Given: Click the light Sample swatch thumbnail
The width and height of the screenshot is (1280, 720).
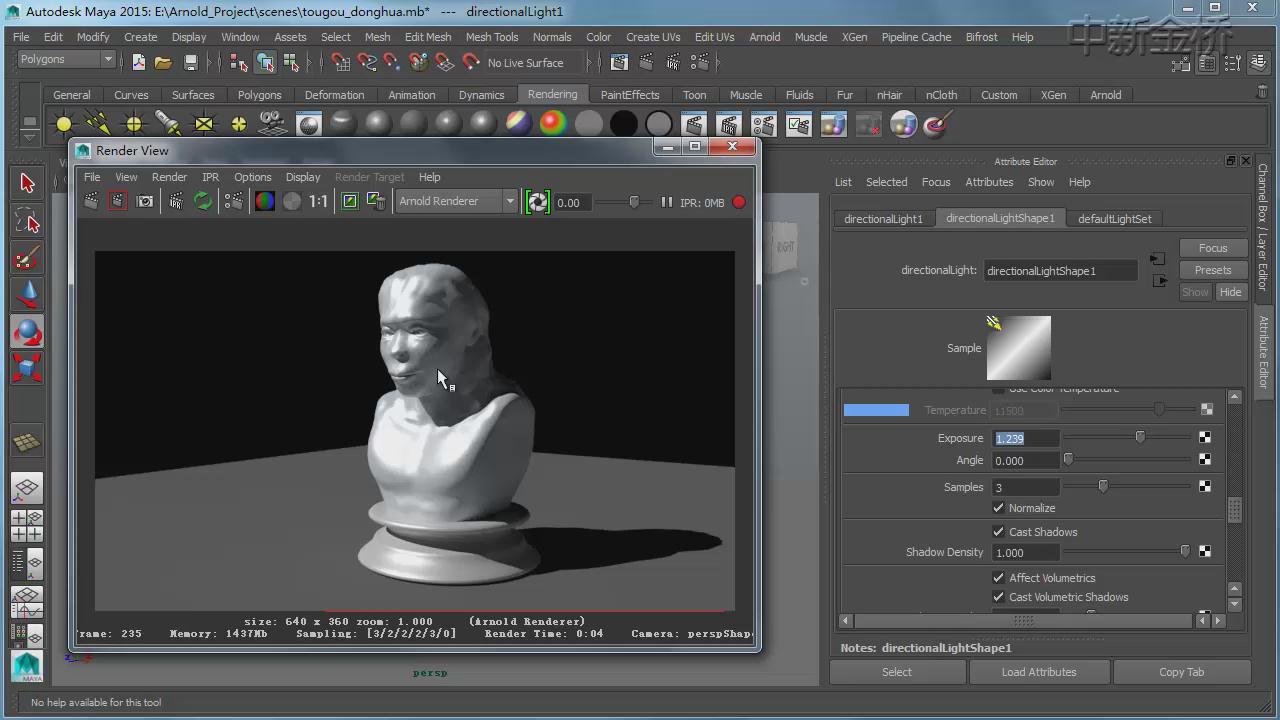Looking at the screenshot, I should pyautogui.click(x=1019, y=347).
